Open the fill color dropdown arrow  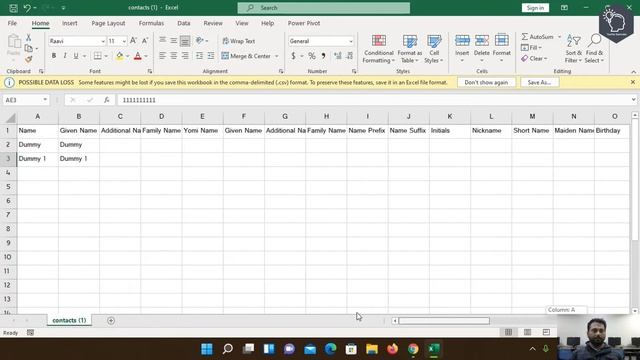click(127, 56)
